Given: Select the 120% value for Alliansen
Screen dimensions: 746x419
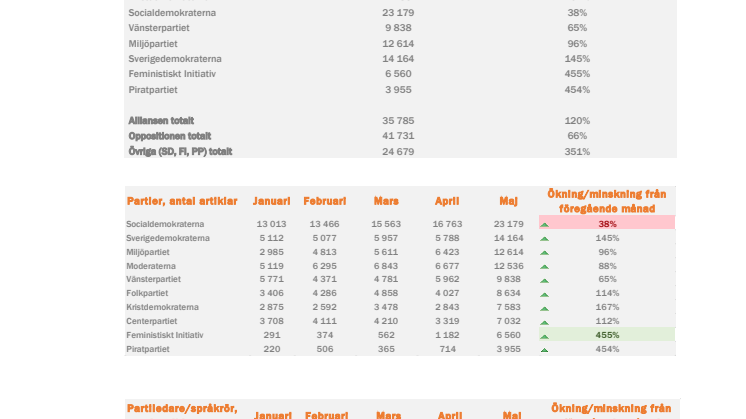Looking at the screenshot, I should click(x=577, y=121).
